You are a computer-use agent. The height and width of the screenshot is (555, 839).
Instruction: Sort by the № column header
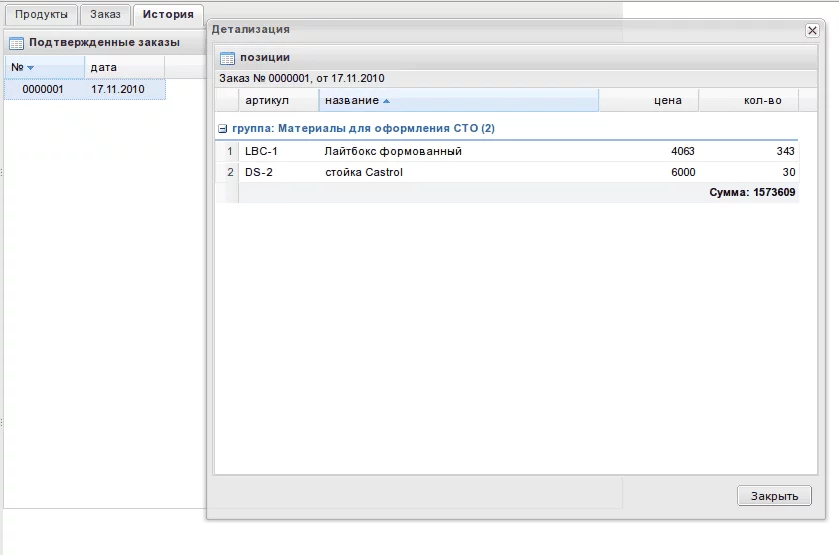[x=22, y=67]
